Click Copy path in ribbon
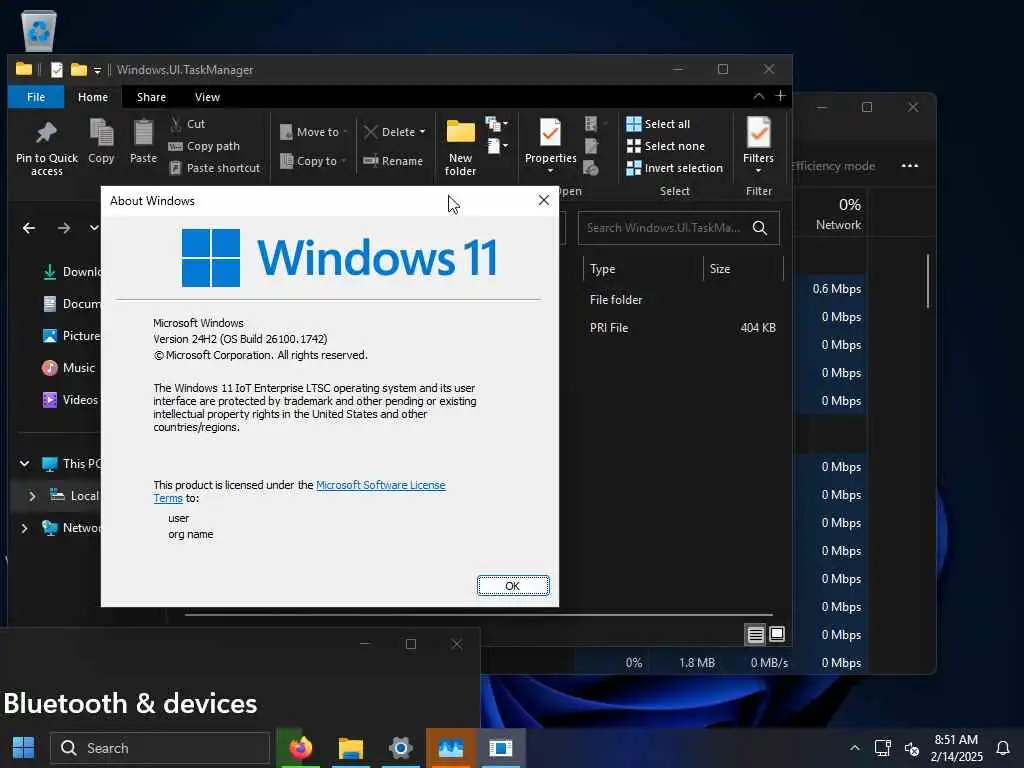The image size is (1024, 768). coord(204,146)
